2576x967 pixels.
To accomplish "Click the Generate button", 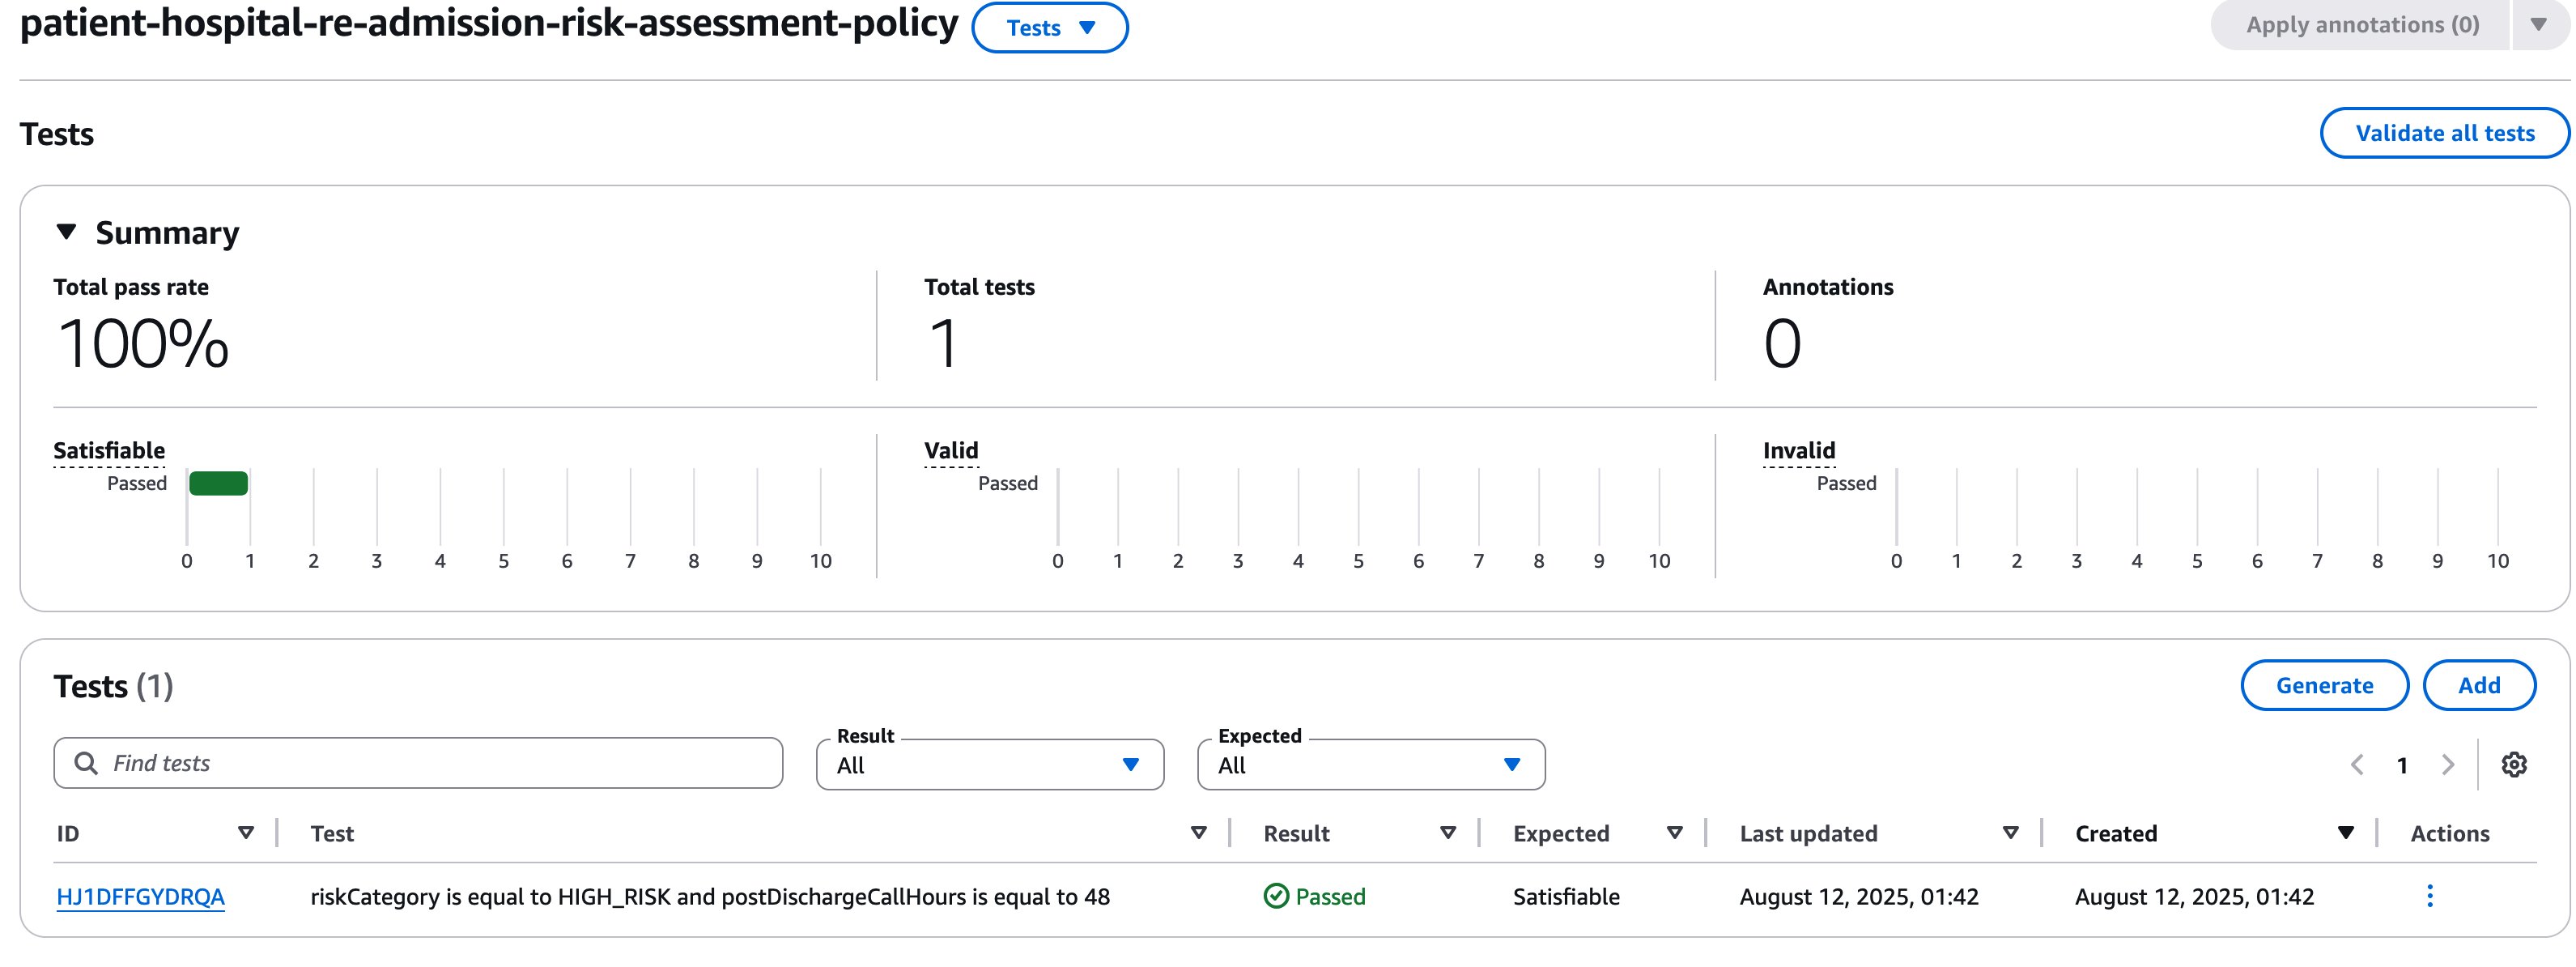I will 2324,685.
